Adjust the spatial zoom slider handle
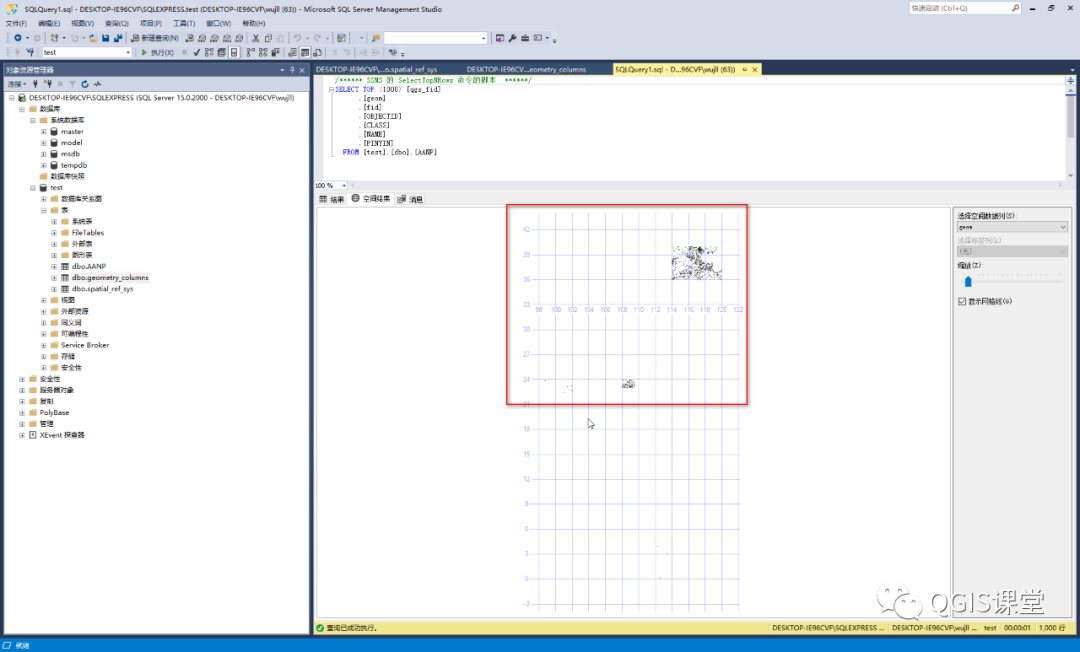The height and width of the screenshot is (652, 1080). 968,281
